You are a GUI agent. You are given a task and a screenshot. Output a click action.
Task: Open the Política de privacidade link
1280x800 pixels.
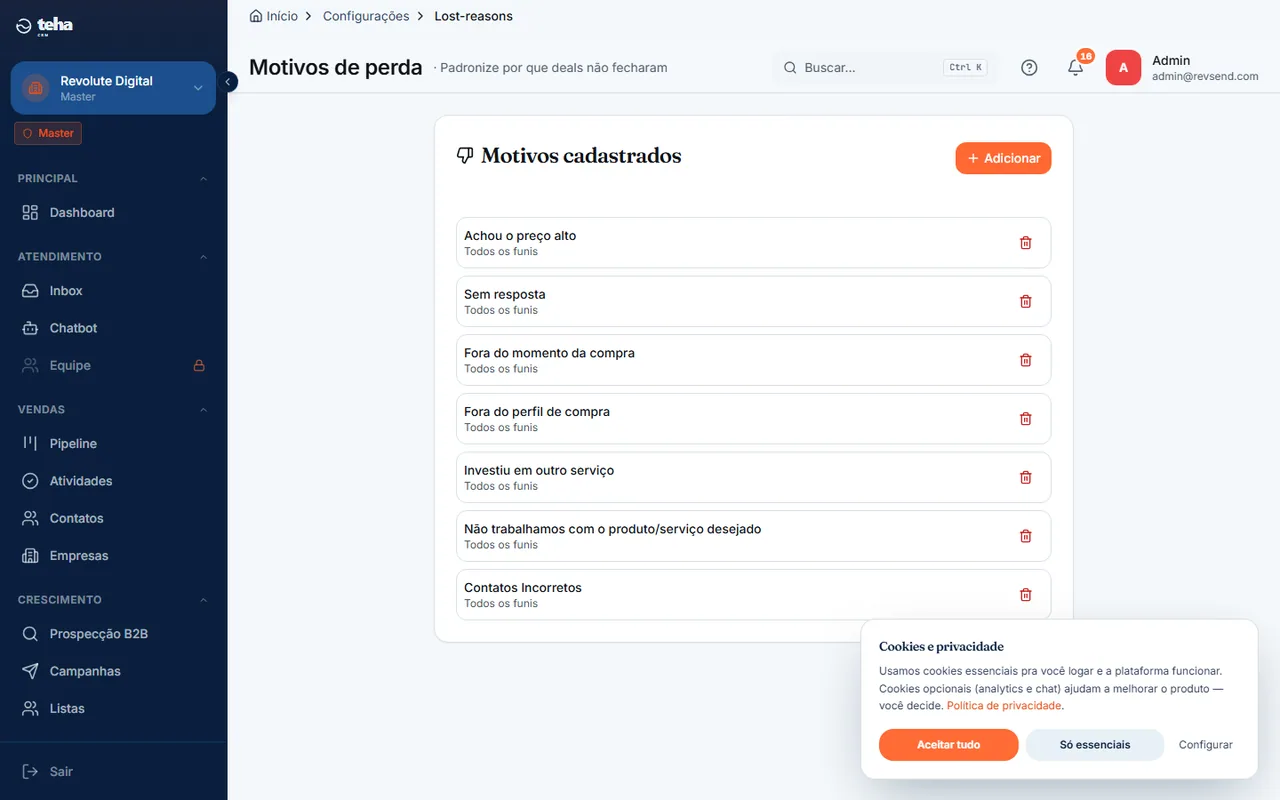[1004, 705]
